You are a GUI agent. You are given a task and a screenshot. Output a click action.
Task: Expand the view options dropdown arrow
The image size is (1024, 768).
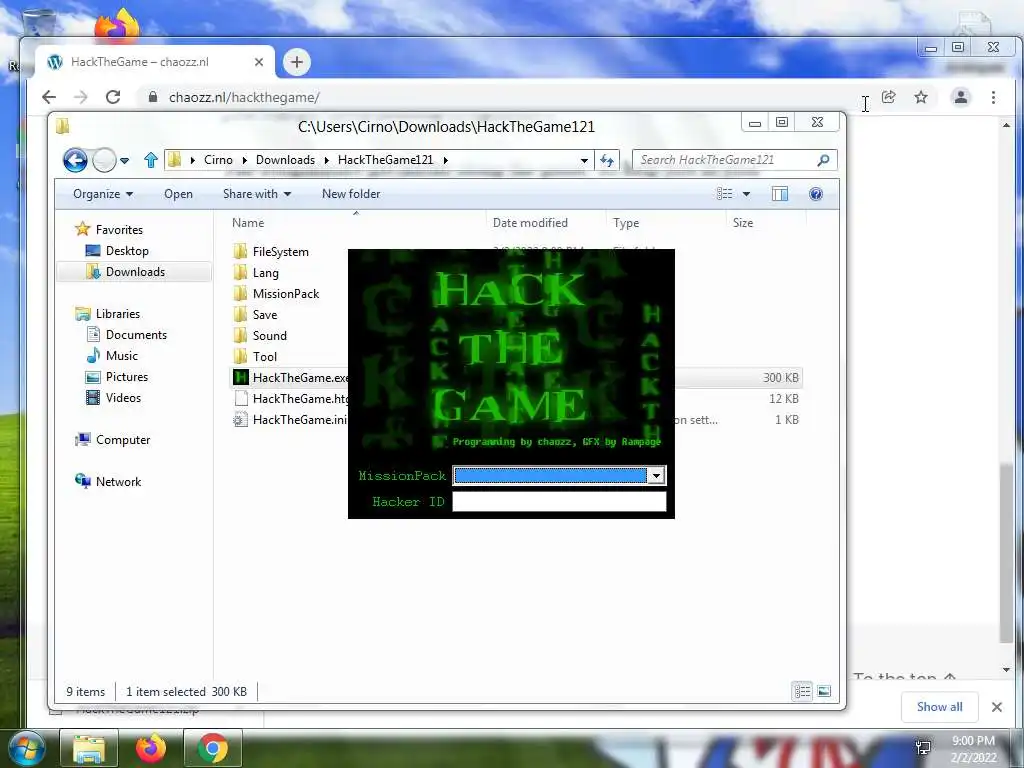pos(746,194)
